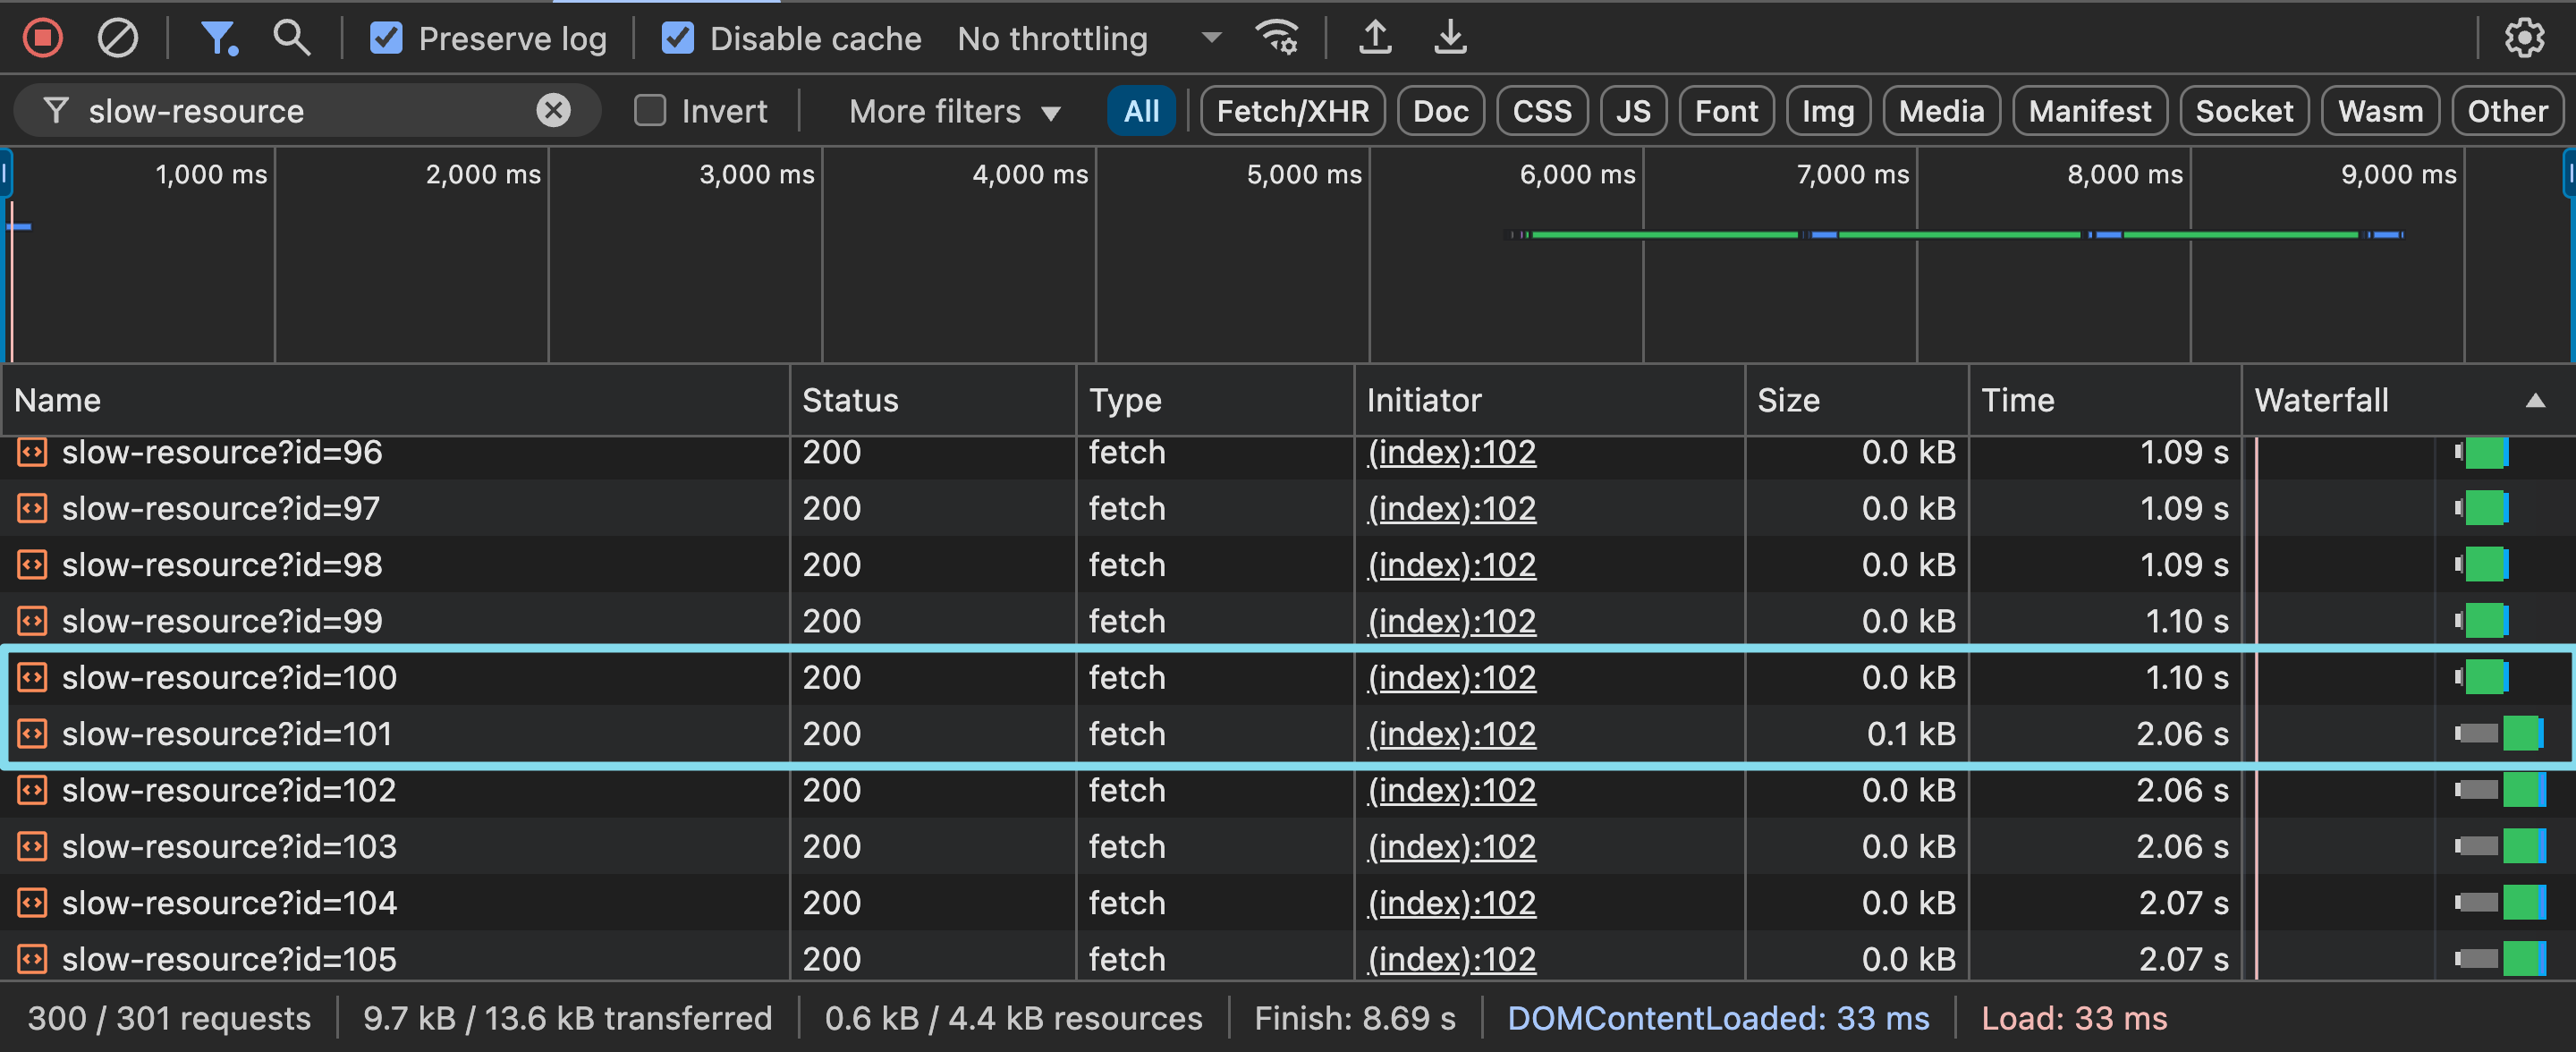
Task: Open the No throttling dropdown
Action: click(x=1088, y=38)
